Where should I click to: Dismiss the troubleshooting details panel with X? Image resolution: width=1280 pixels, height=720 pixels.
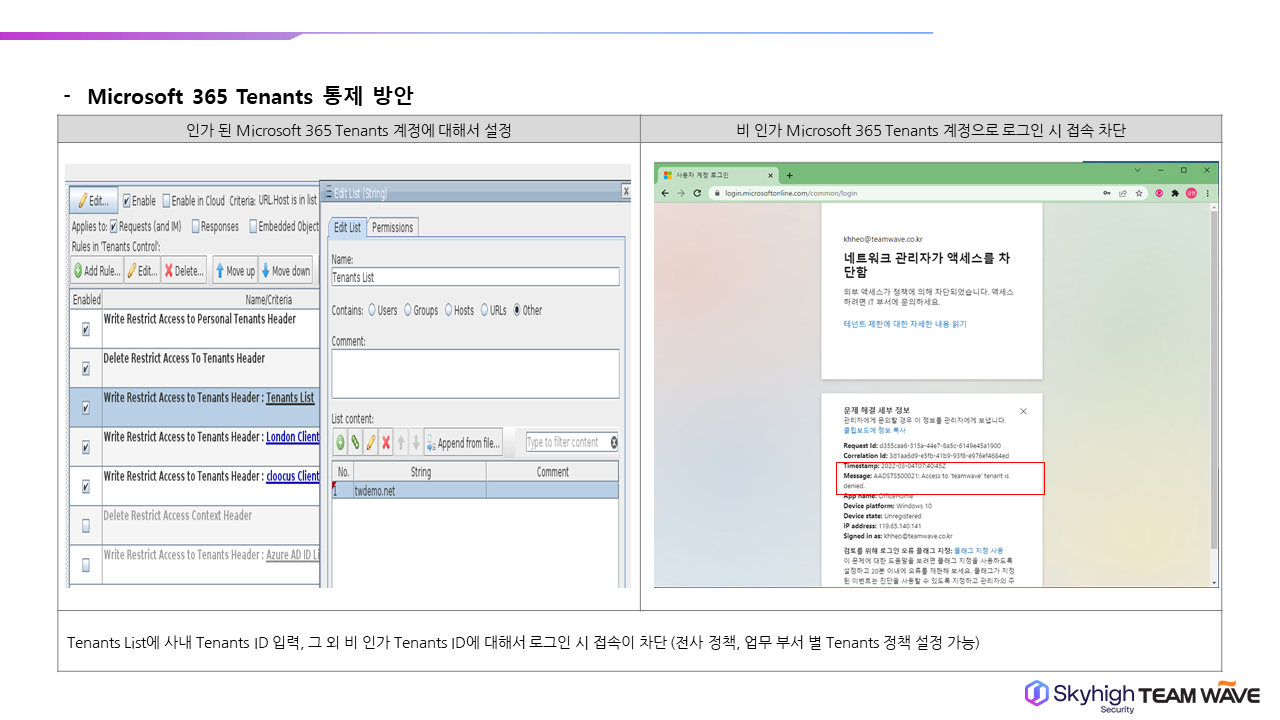(1023, 411)
